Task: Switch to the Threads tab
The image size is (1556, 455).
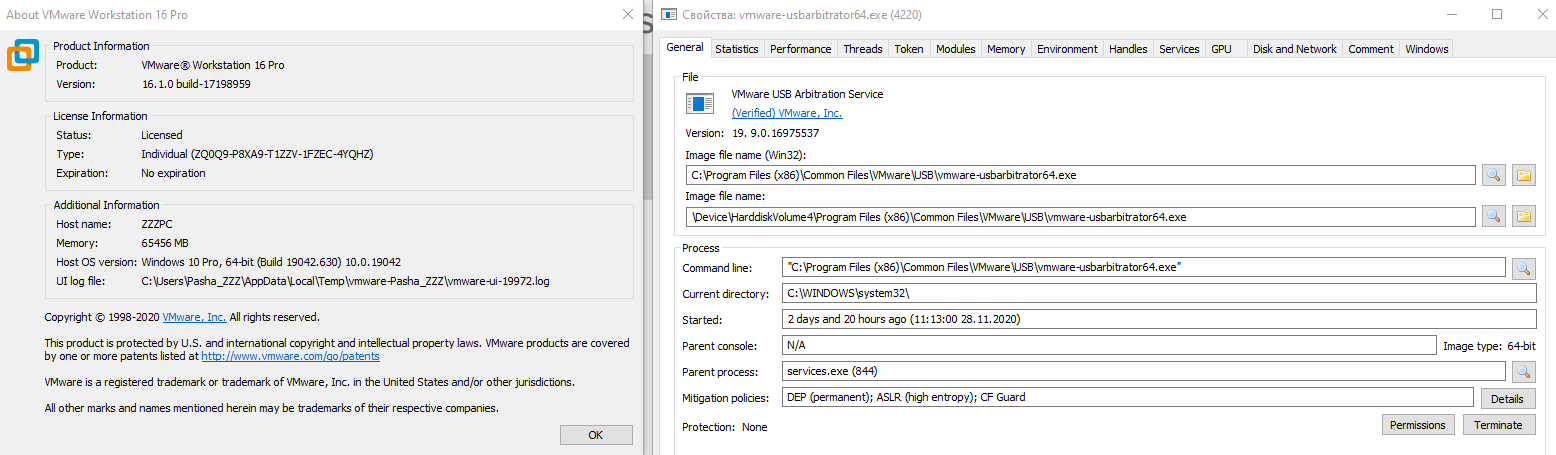Action: pos(862,49)
